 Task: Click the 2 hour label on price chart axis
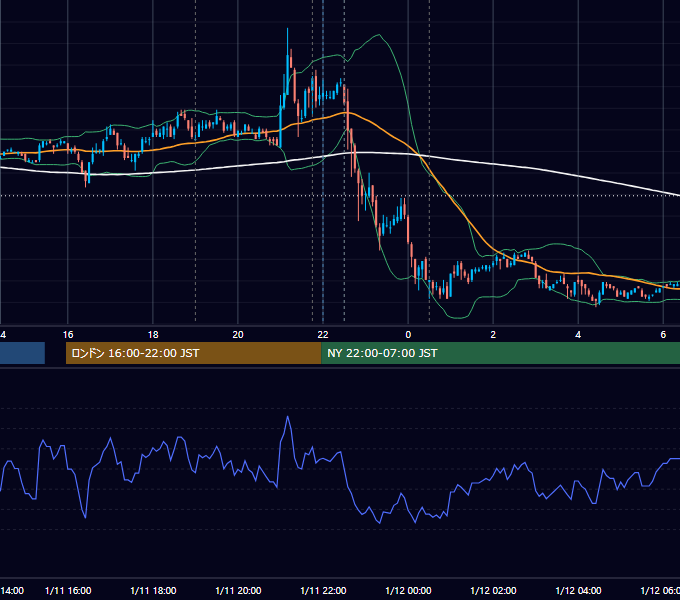click(493, 335)
